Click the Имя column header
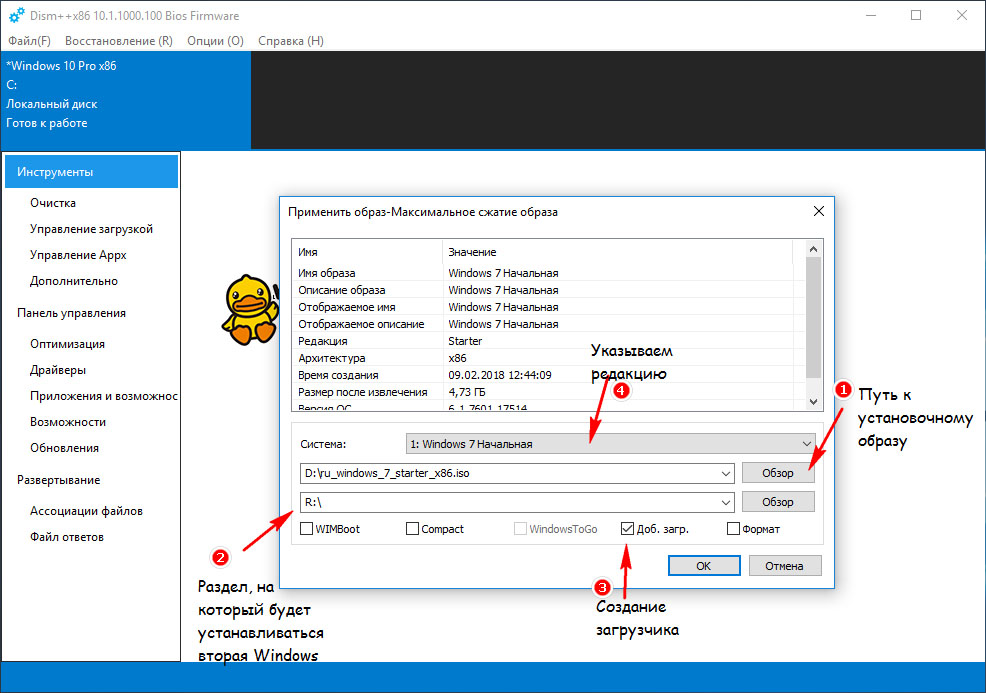 tap(367, 252)
